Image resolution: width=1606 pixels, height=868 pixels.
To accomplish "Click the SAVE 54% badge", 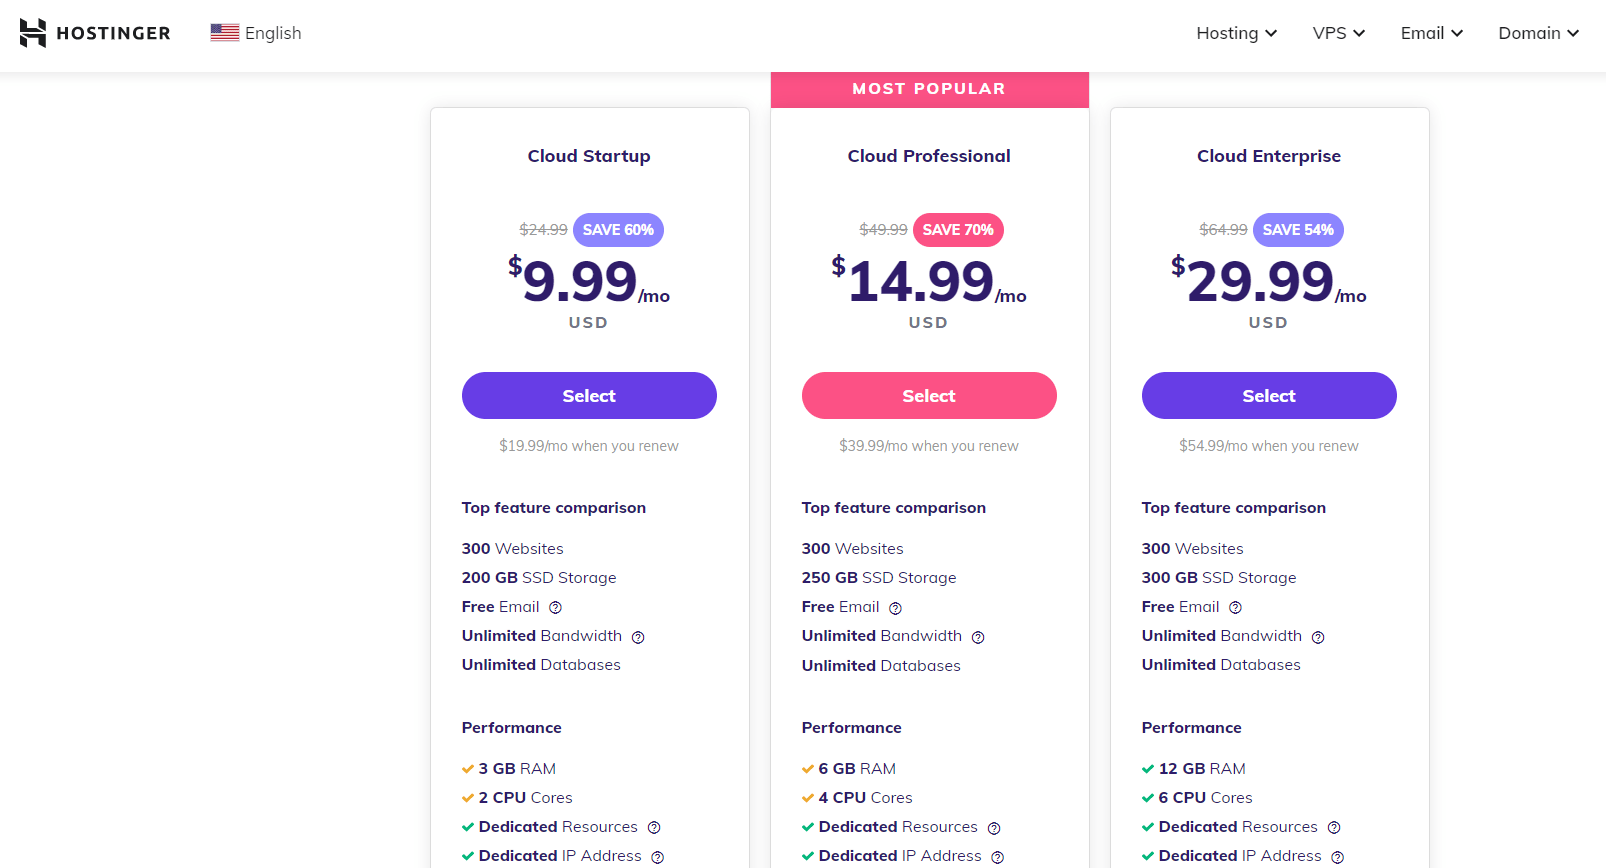I will click(1298, 230).
